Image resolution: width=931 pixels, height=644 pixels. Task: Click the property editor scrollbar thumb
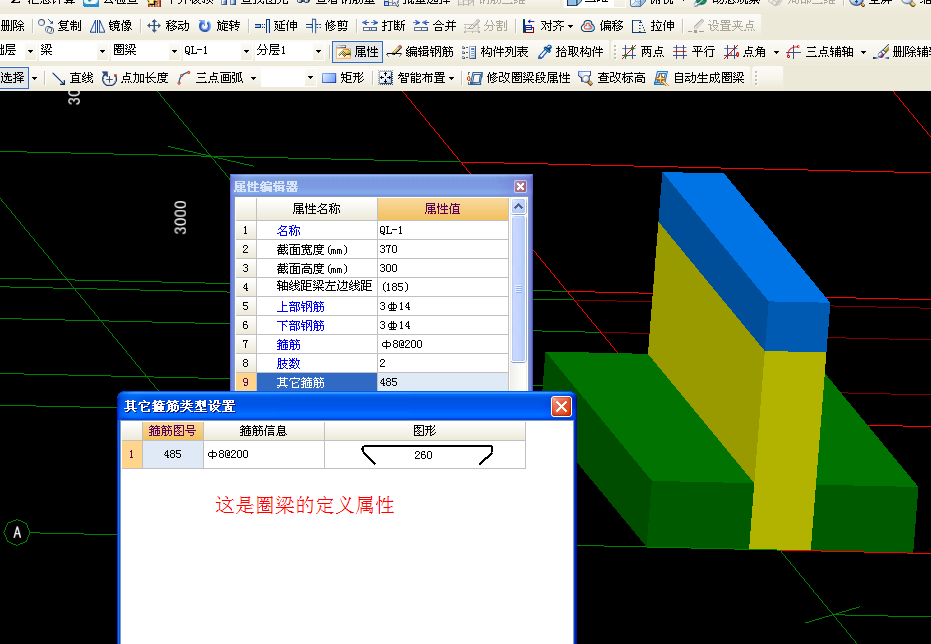pos(518,288)
